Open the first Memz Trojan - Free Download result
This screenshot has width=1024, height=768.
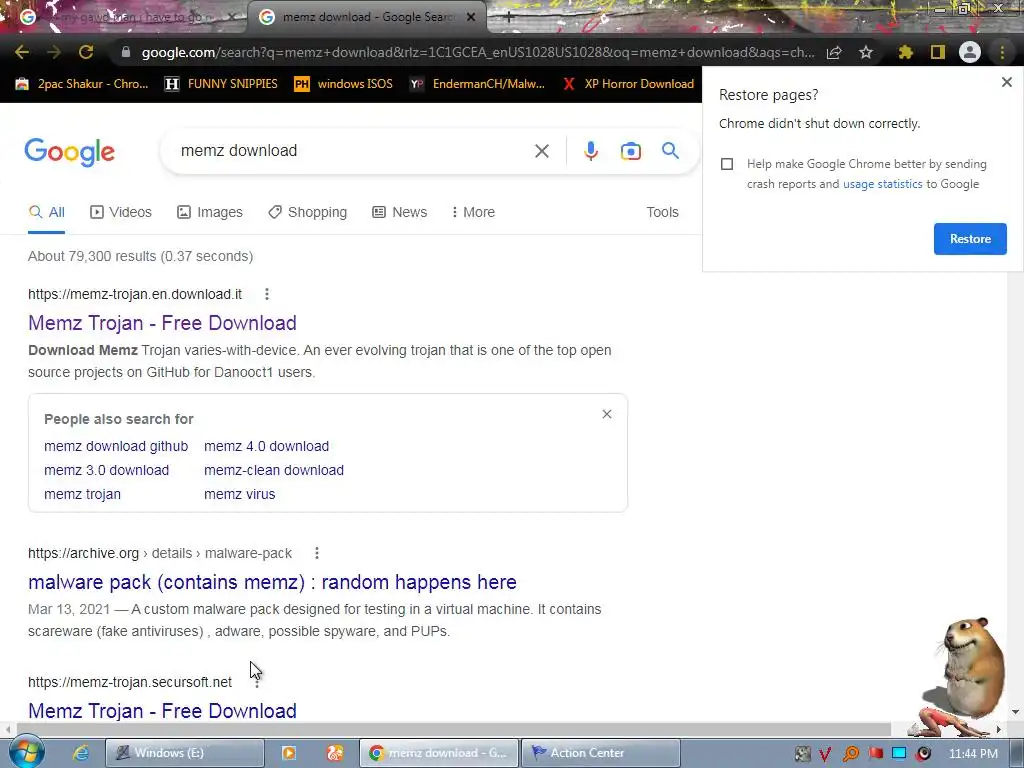point(162,323)
